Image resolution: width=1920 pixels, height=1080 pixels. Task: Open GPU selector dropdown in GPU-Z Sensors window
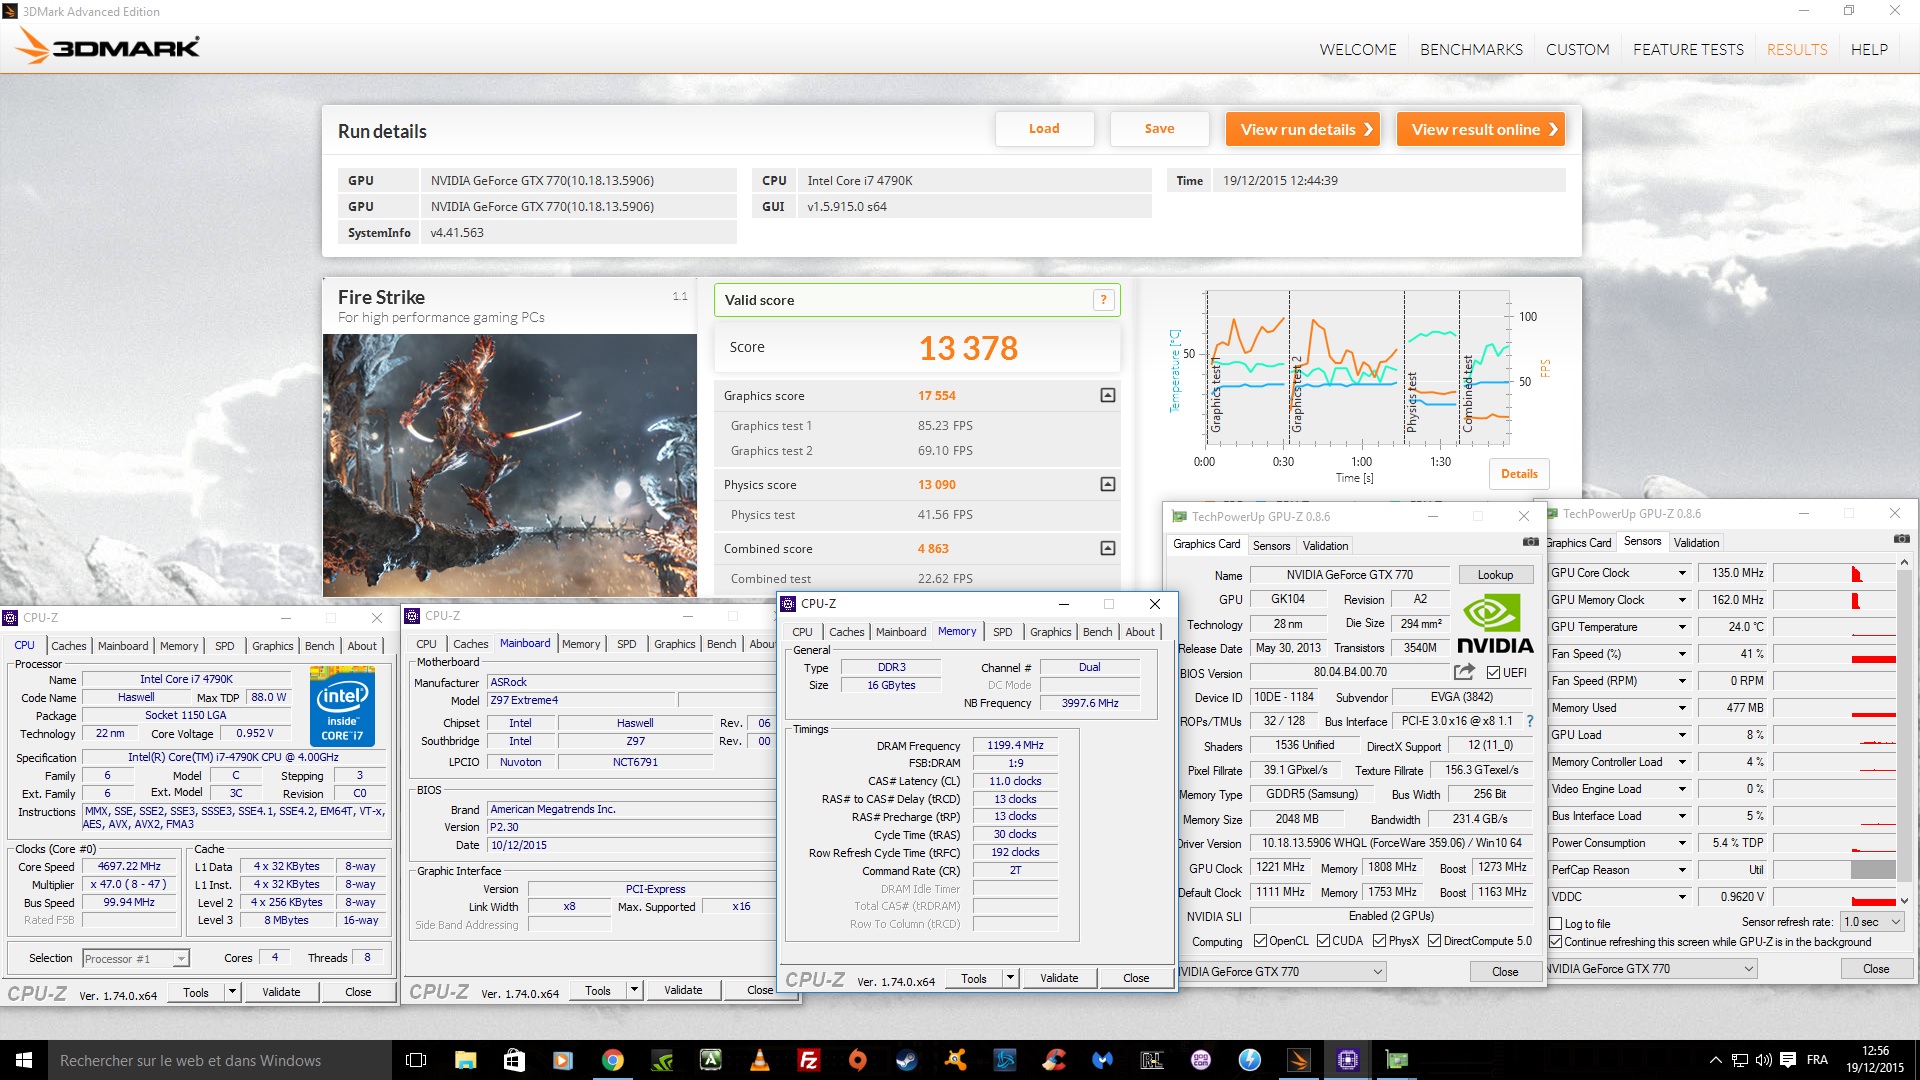coord(1651,969)
